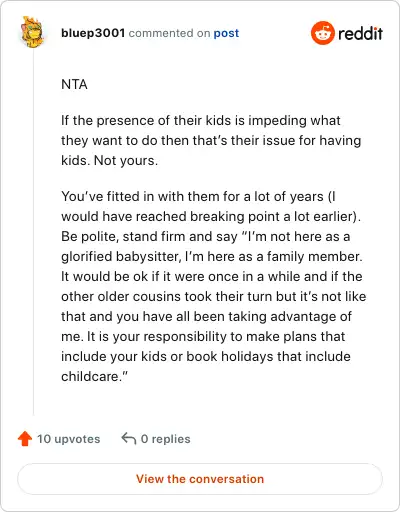400x512 pixels.
Task: Click the NTA verdict text
Action: (x=74, y=84)
